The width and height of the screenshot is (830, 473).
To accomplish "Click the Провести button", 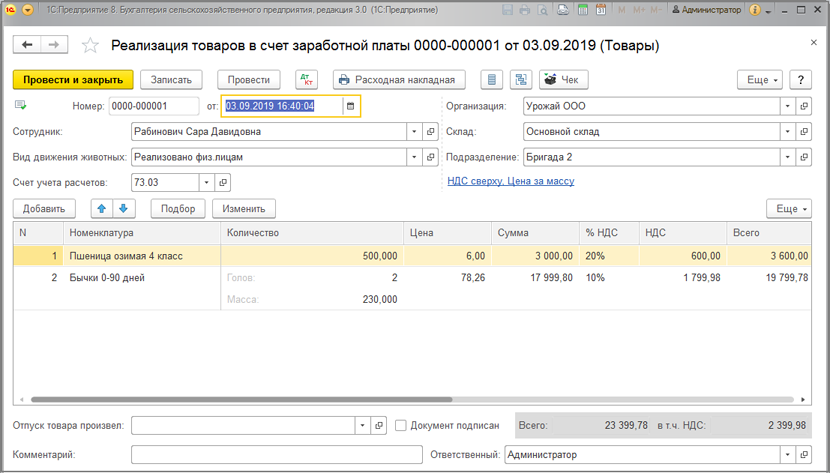I will [x=249, y=80].
